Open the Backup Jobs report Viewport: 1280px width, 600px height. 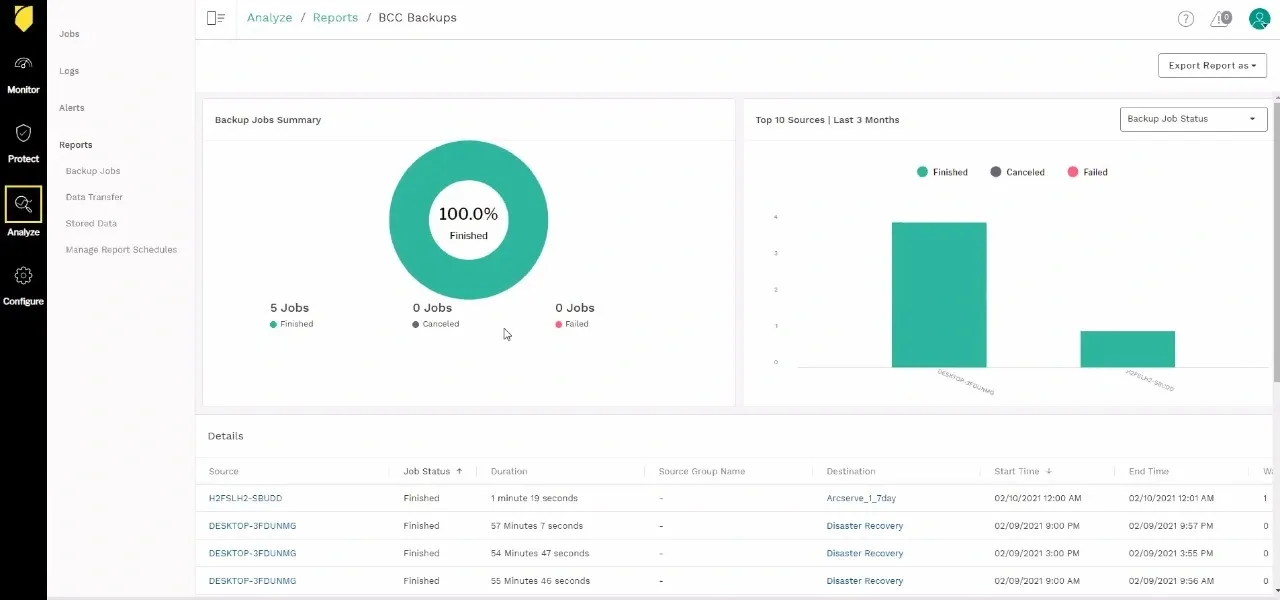[93, 171]
